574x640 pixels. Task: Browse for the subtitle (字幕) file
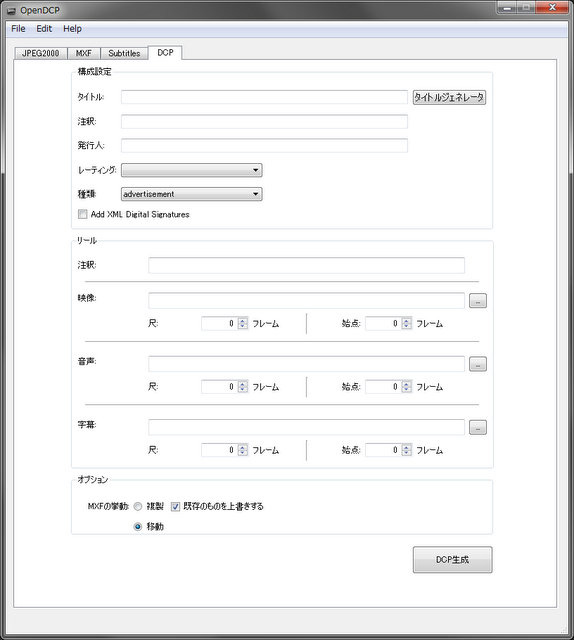[x=478, y=427]
